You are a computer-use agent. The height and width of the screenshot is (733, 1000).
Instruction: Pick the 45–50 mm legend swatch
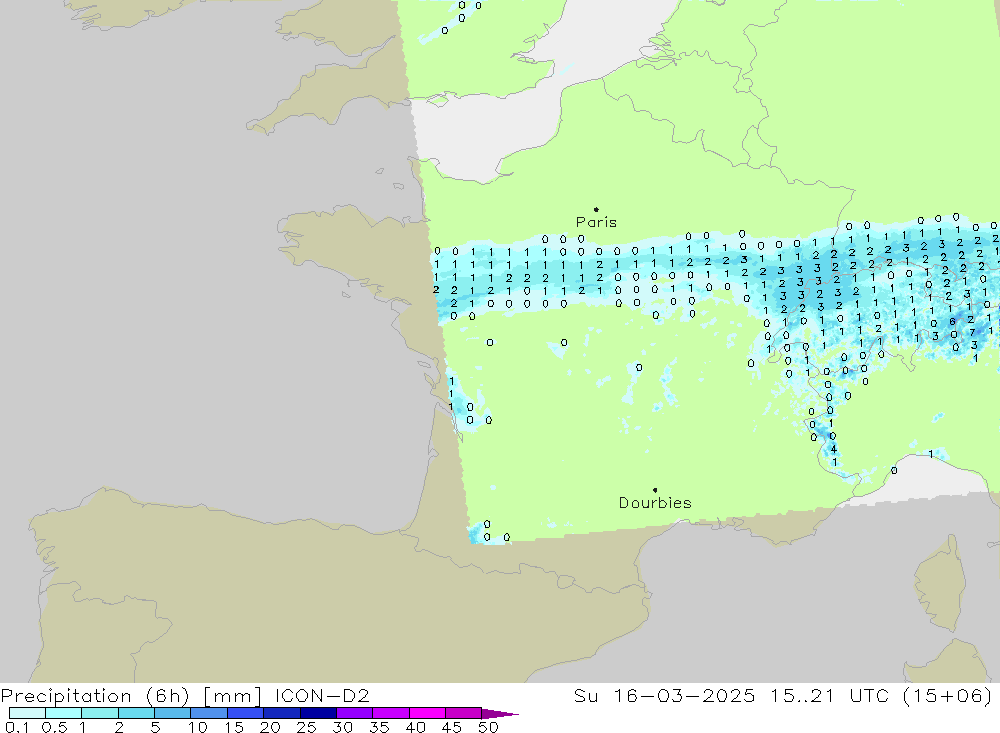[x=464, y=713]
